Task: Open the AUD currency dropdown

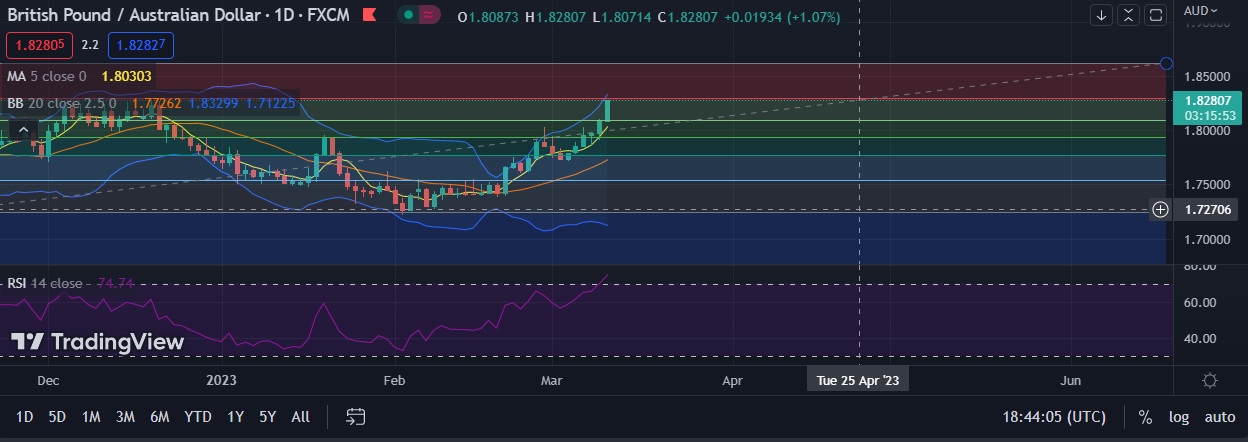Action: pyautogui.click(x=1201, y=10)
